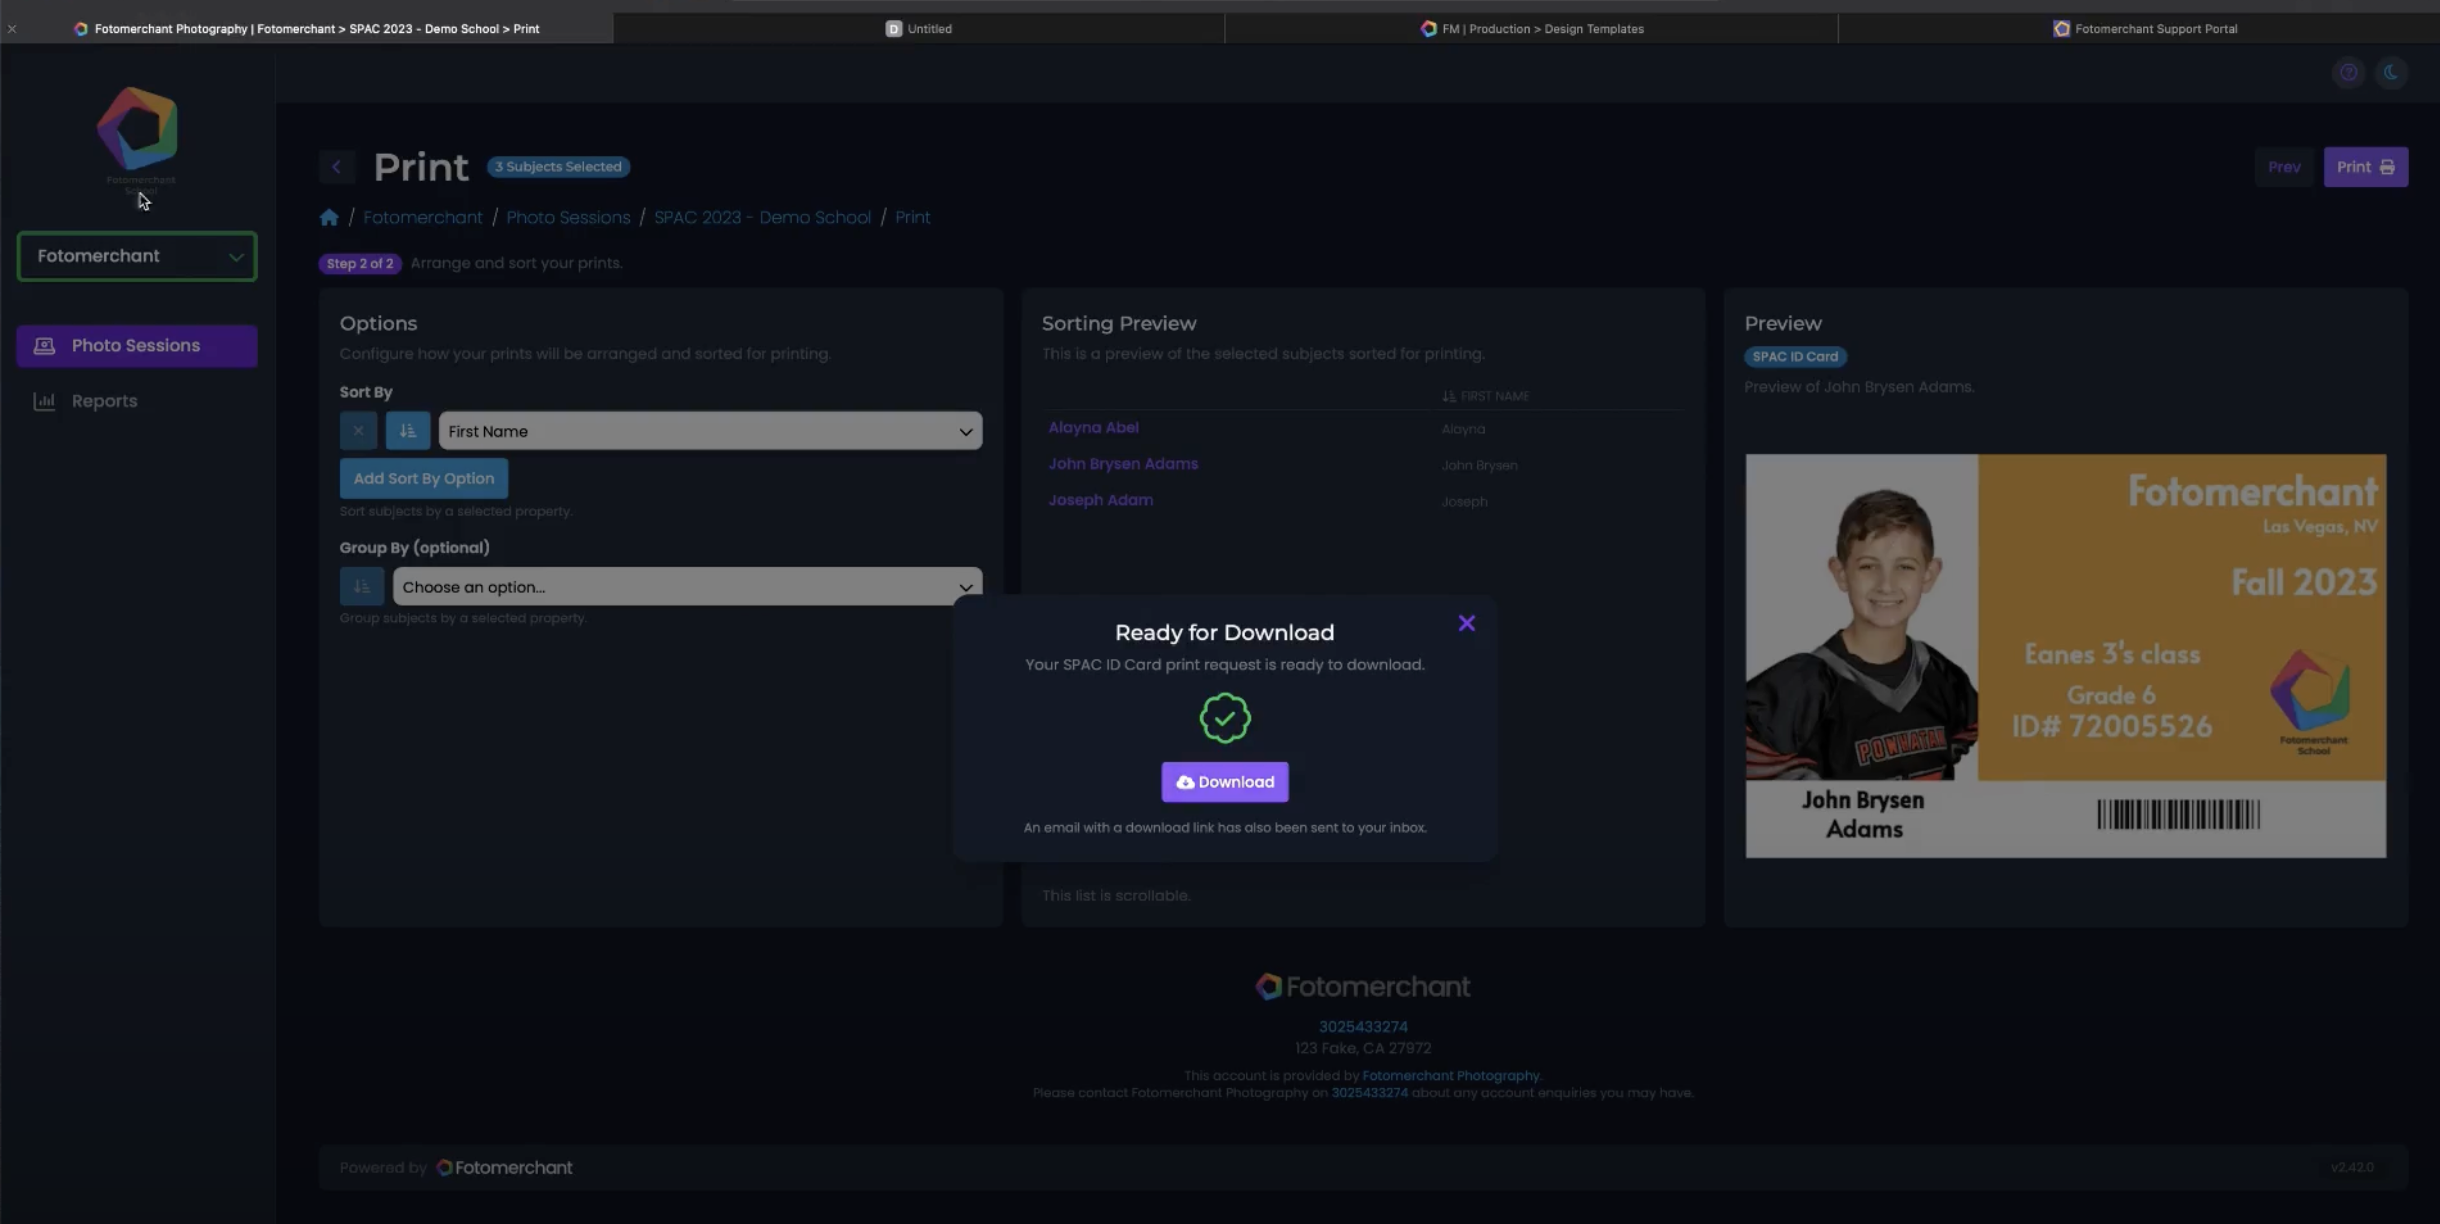Select the Fotomerchant Photography Print tab
This screenshot has height=1224, width=2440.
click(307, 28)
